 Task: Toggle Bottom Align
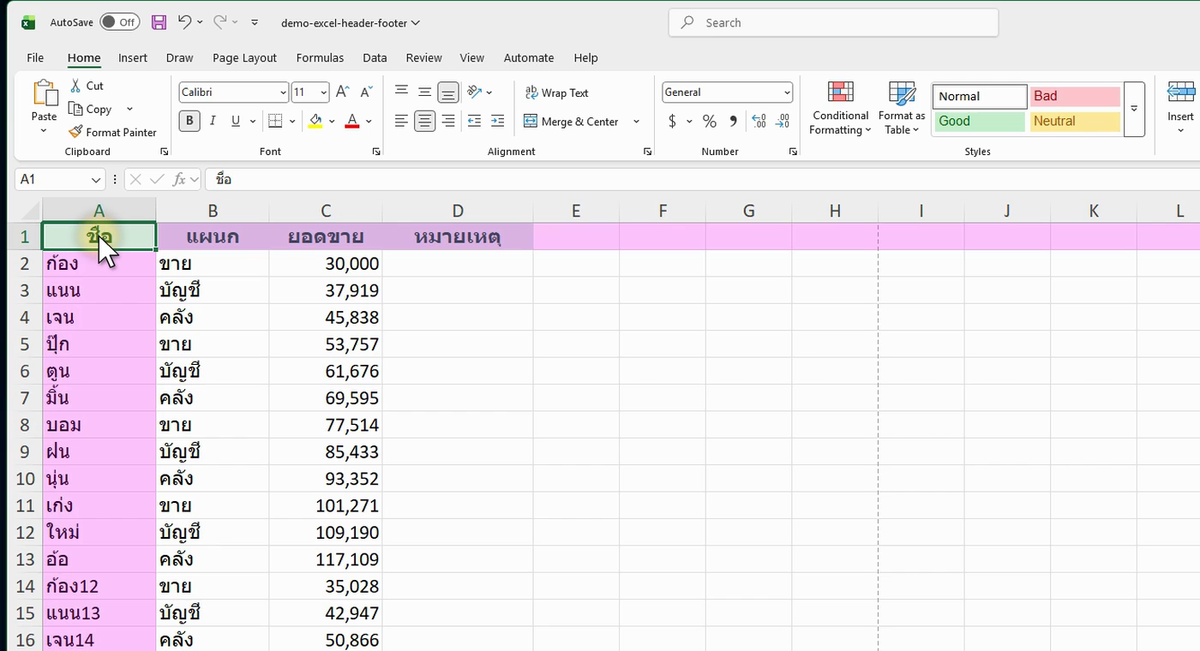pyautogui.click(x=449, y=92)
